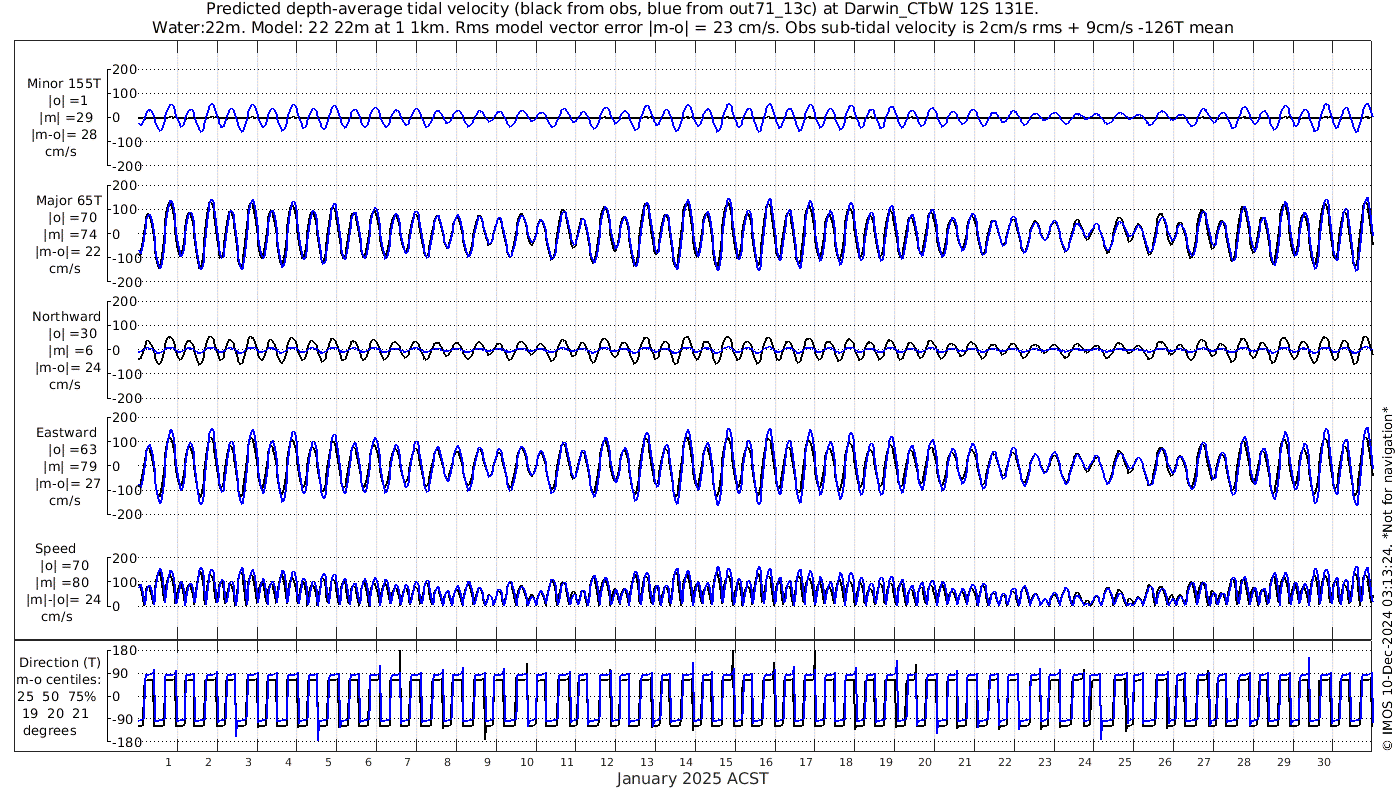
Task: Click day 10 tick label on the x-axis
Action: coord(527,762)
